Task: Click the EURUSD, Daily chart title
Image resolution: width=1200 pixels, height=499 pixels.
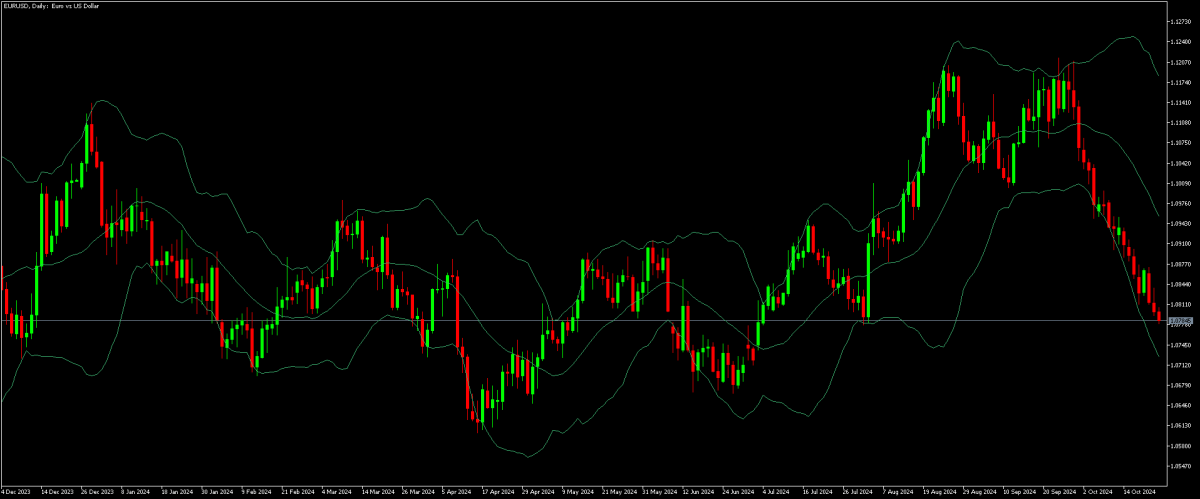Action: 50,6
